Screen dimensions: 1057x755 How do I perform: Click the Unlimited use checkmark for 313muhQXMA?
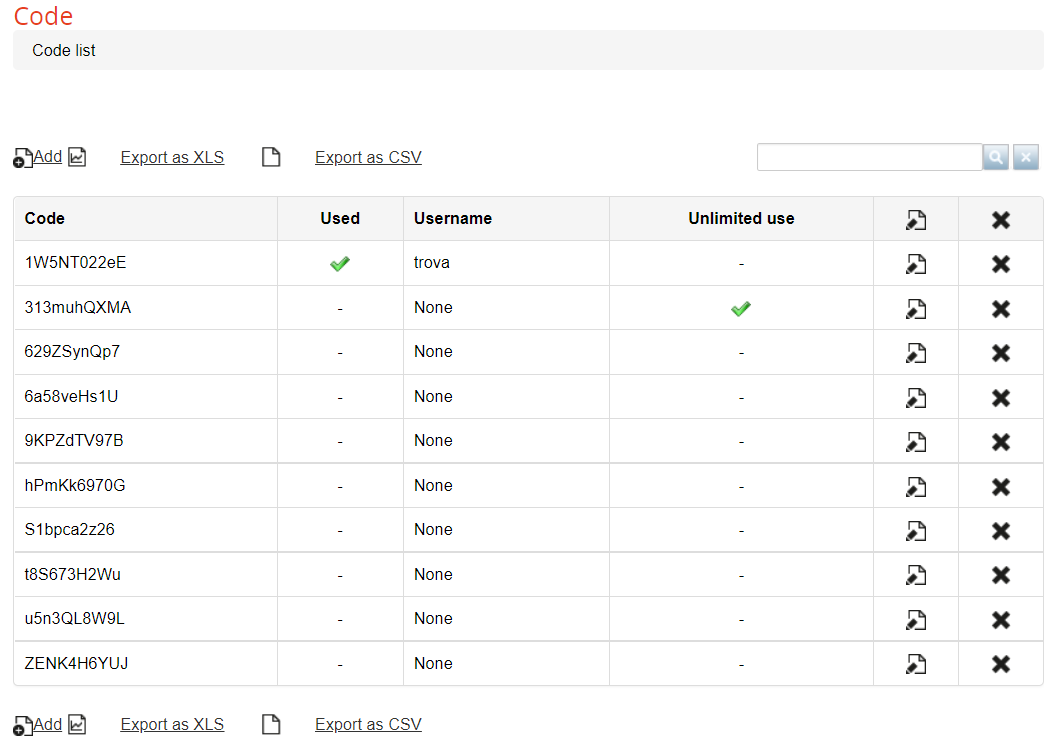(740, 309)
